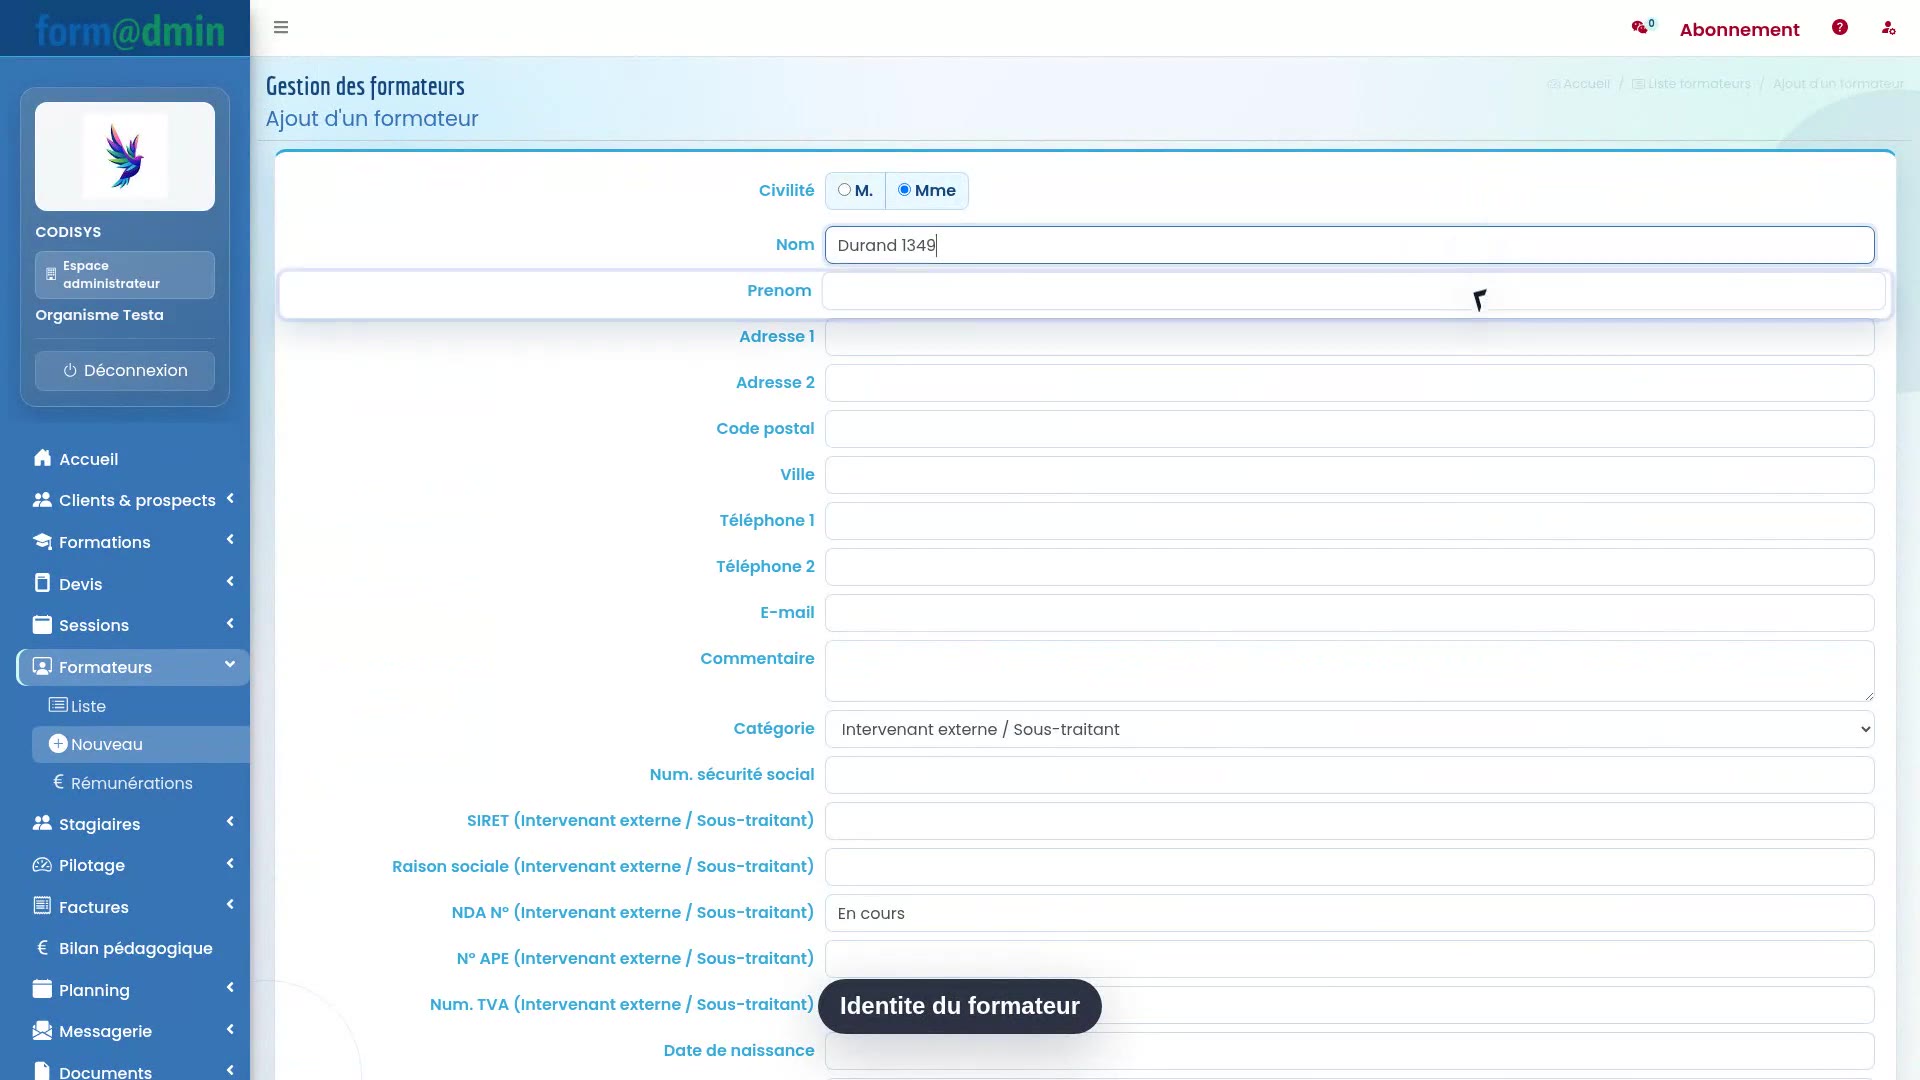This screenshot has height=1080, width=1920.
Task: Open Nouveau under Formateurs
Action: [141, 744]
